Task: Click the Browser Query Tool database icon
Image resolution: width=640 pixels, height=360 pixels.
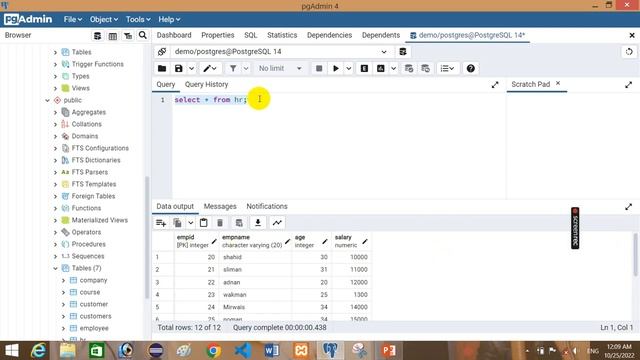Action: (x=97, y=36)
